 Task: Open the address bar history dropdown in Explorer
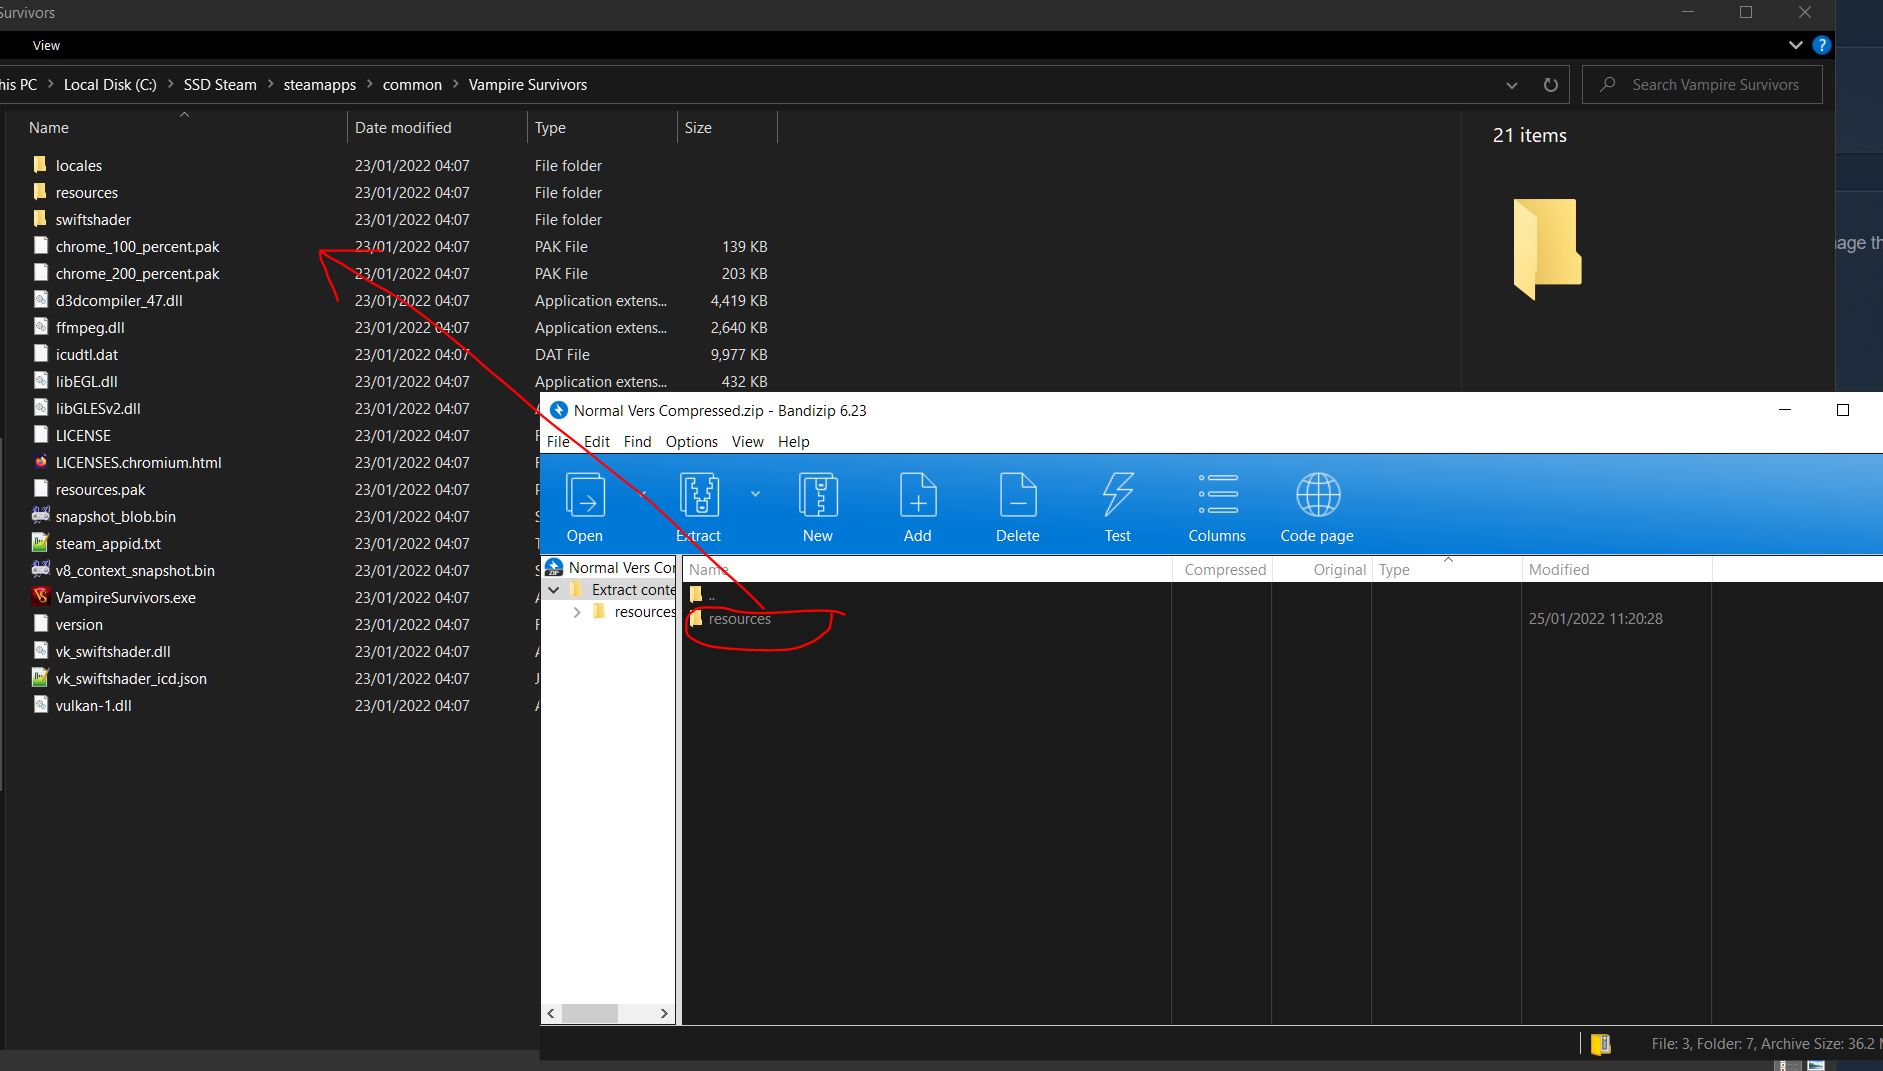(1512, 85)
